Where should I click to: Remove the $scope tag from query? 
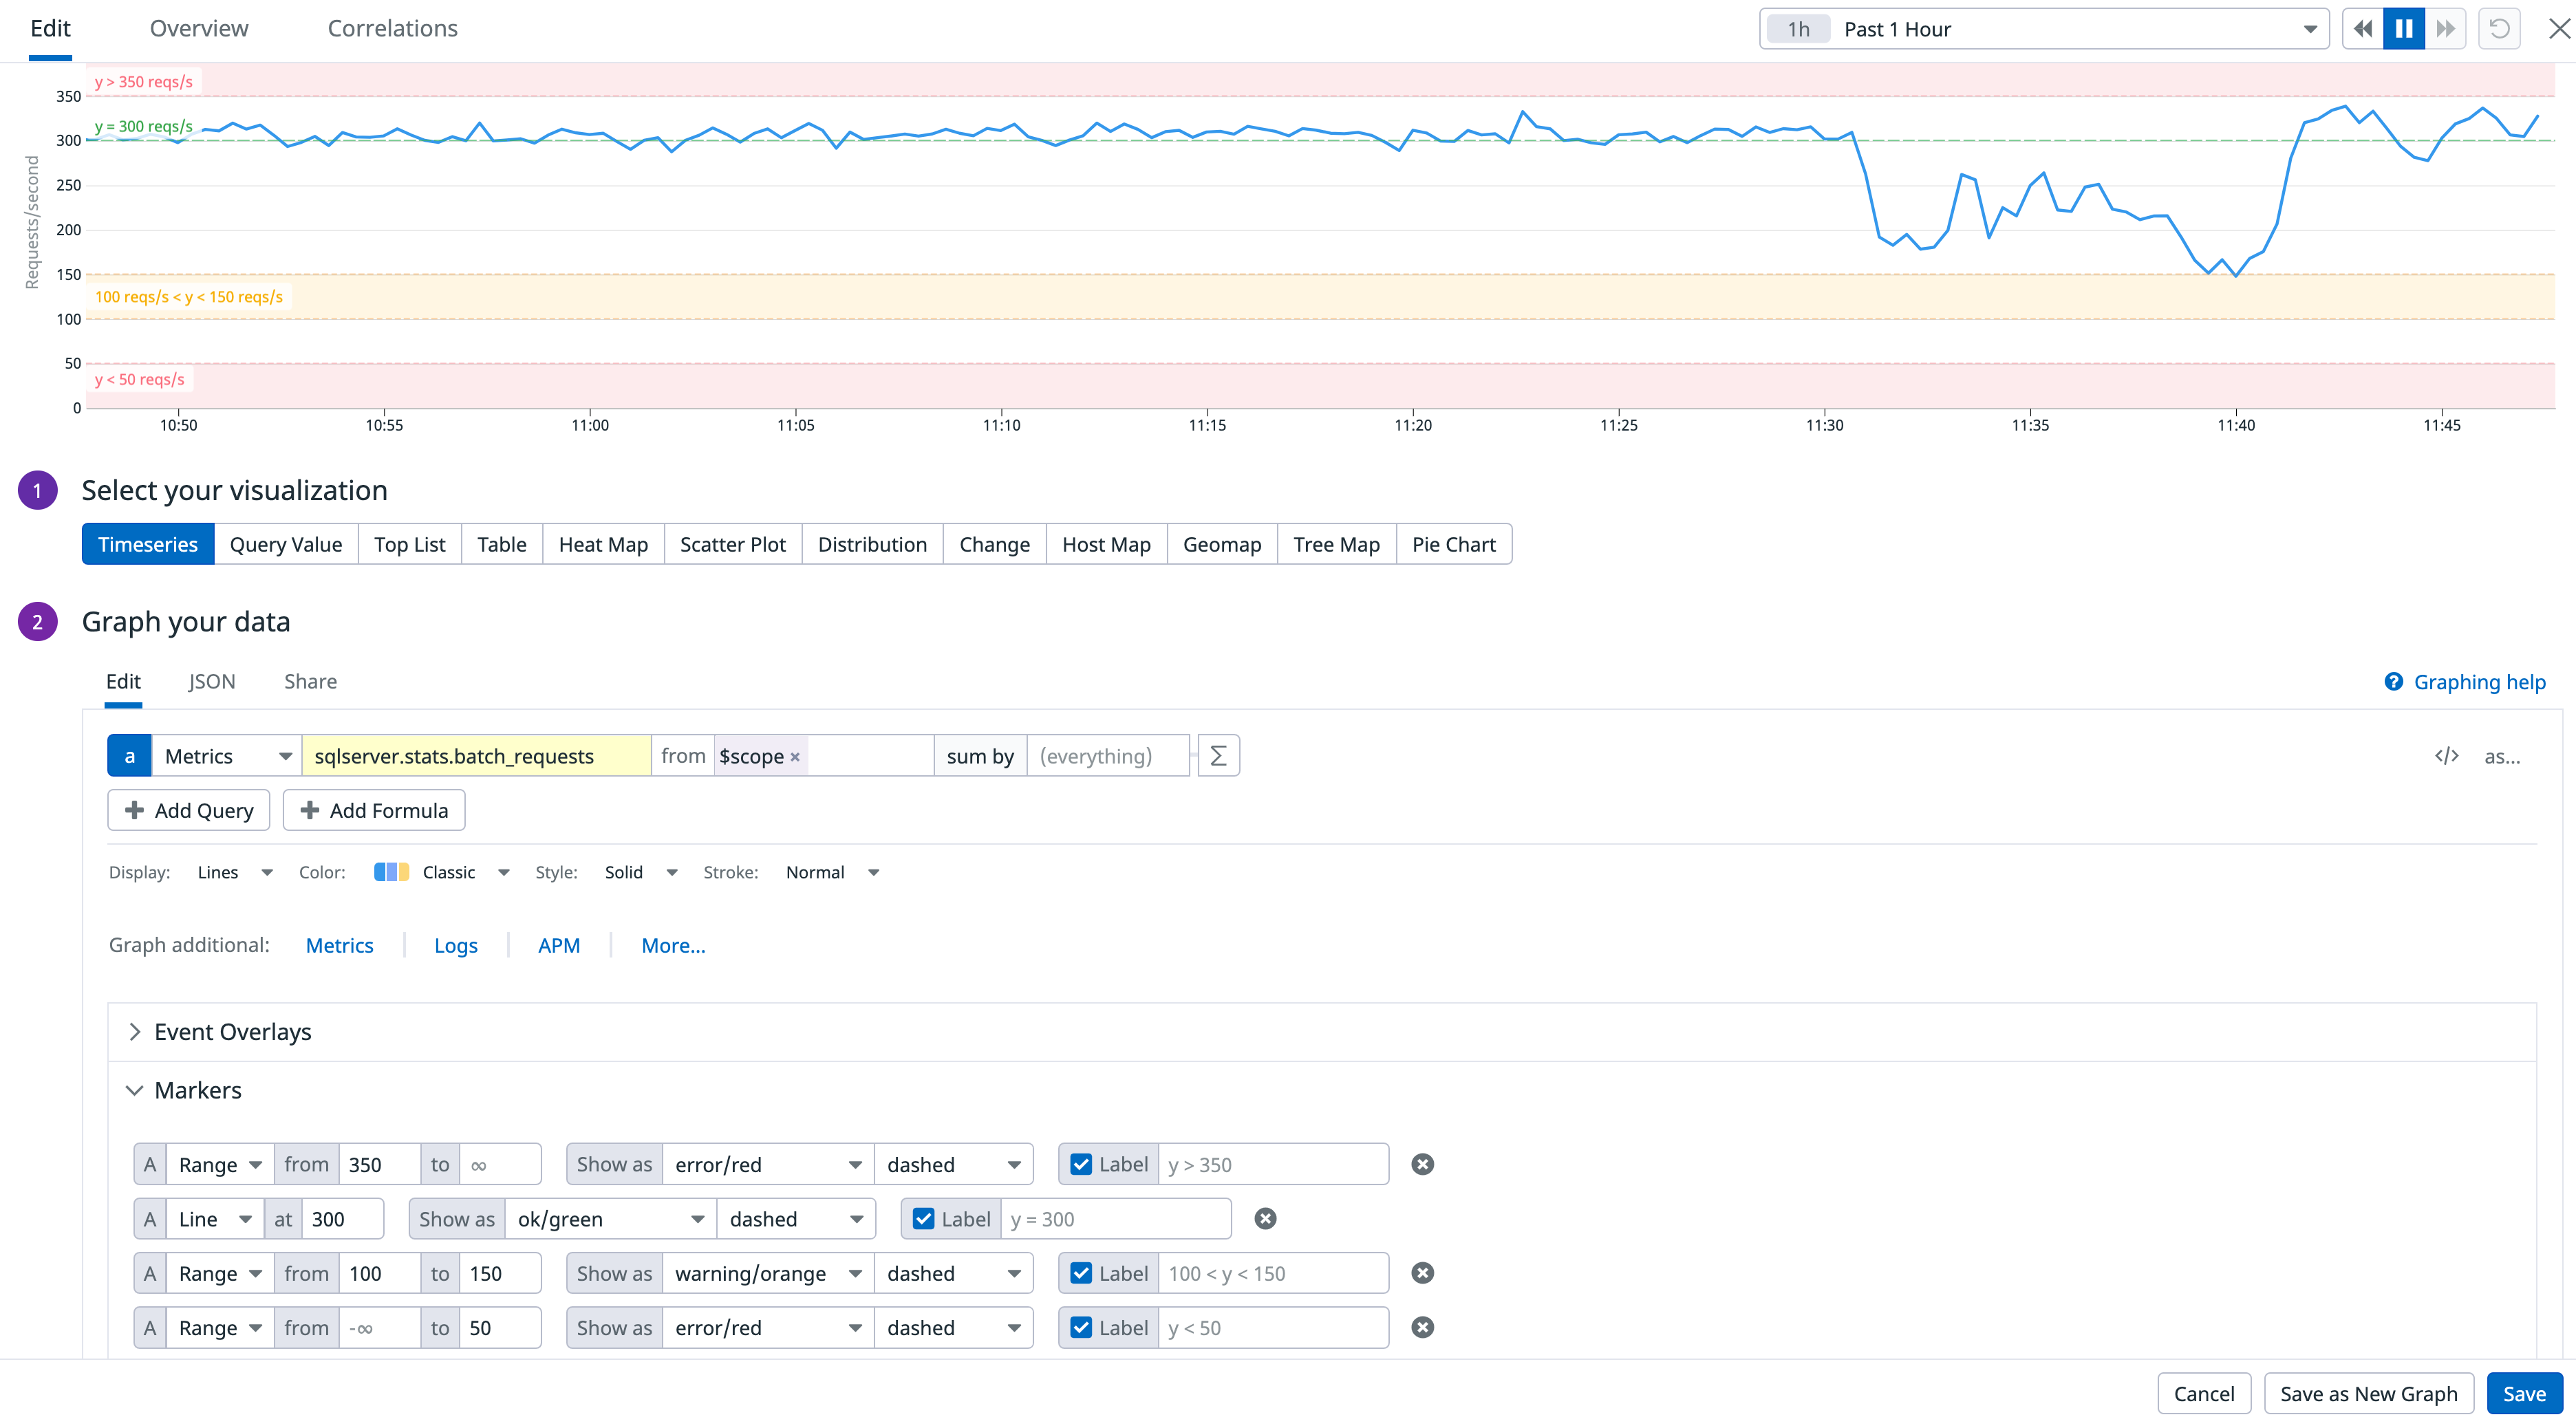(795, 757)
